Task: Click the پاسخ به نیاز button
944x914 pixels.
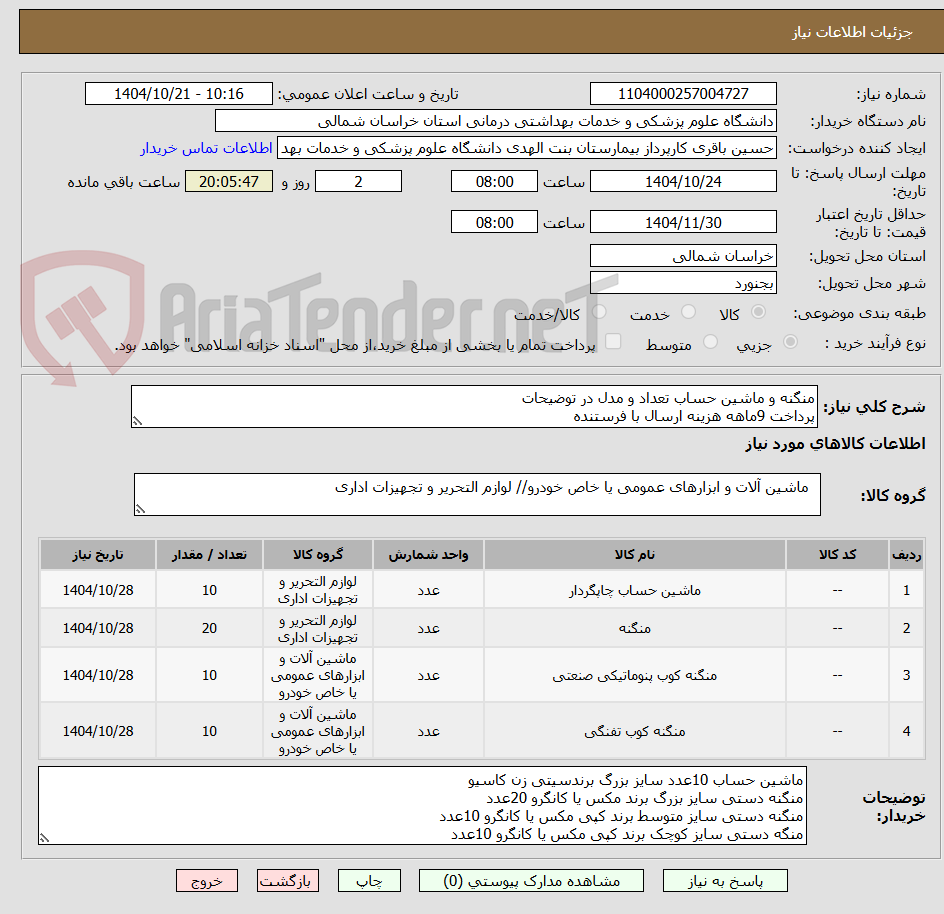Action: (x=725, y=881)
